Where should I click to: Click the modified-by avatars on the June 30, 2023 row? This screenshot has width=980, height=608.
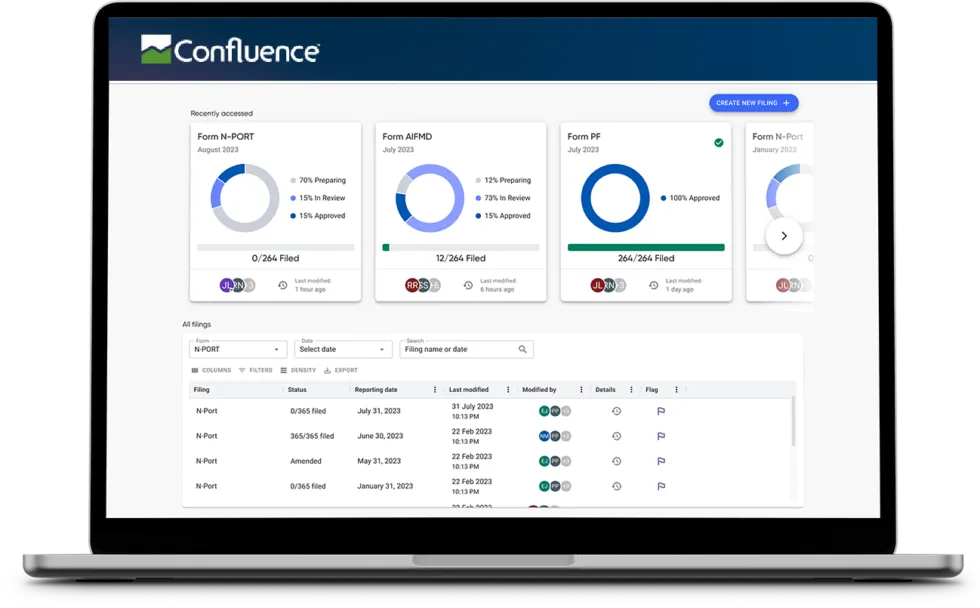pos(555,436)
